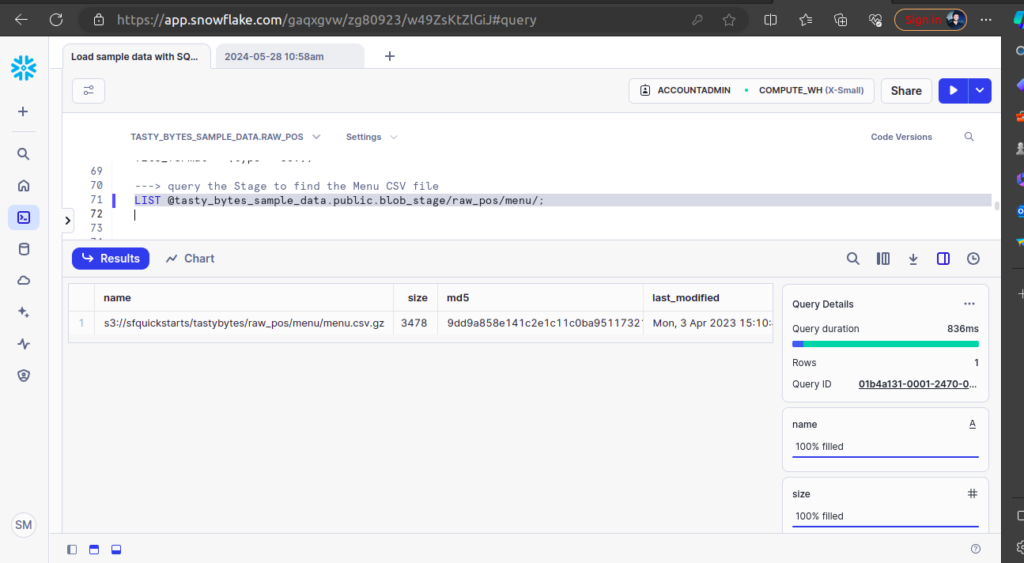Open the Data database icon

click(x=23, y=249)
